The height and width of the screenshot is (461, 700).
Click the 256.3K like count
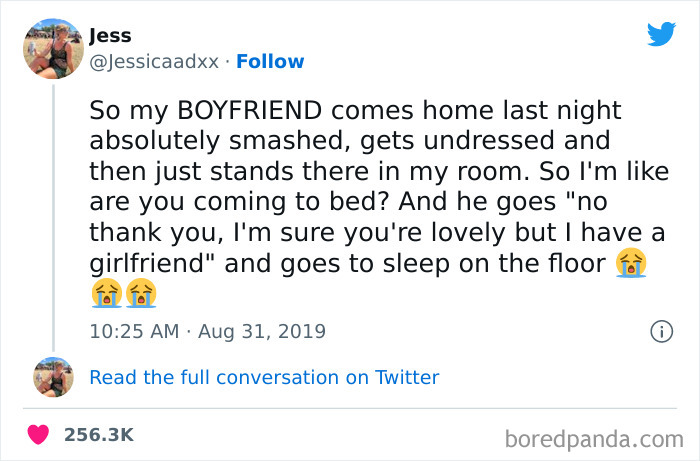(98, 434)
